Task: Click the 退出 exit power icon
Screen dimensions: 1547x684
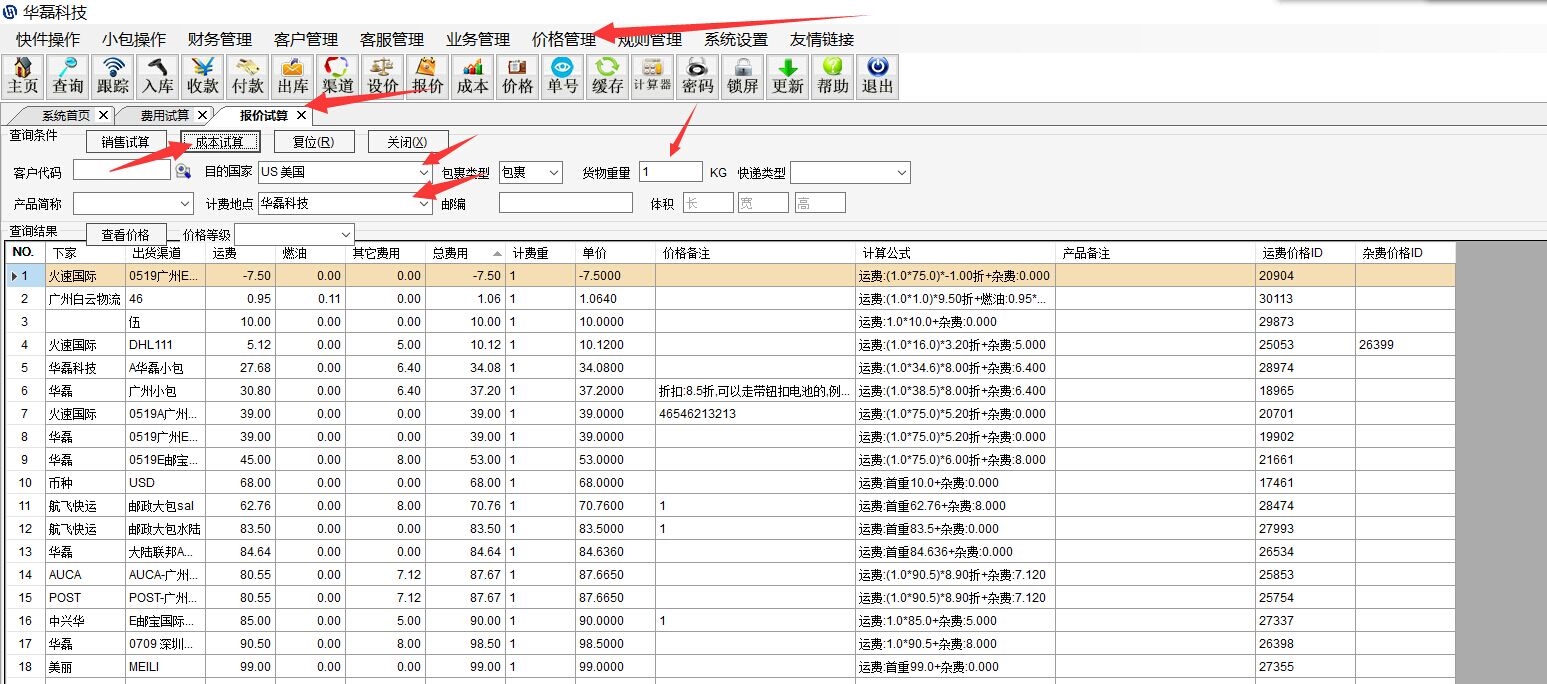Action: (x=877, y=76)
